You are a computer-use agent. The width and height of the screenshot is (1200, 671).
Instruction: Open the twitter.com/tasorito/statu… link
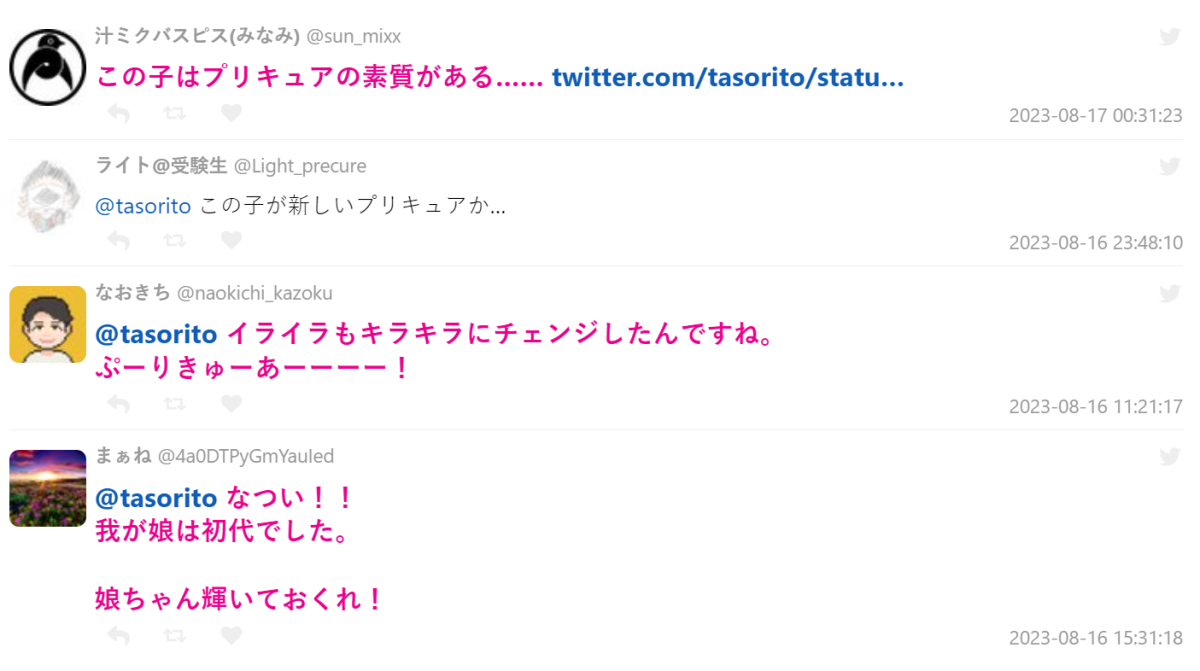[728, 77]
